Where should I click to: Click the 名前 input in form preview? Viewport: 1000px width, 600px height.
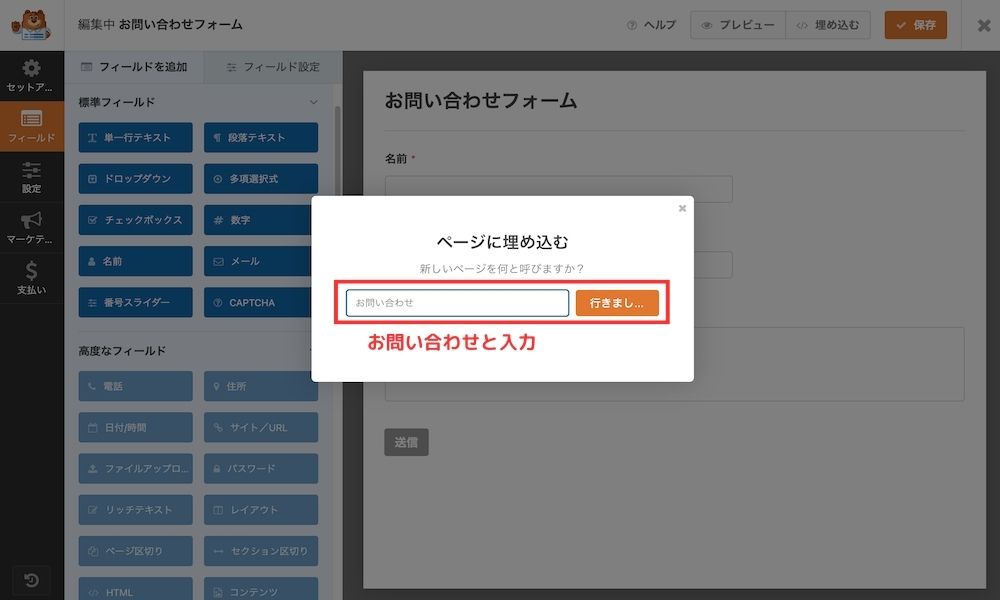click(x=559, y=189)
